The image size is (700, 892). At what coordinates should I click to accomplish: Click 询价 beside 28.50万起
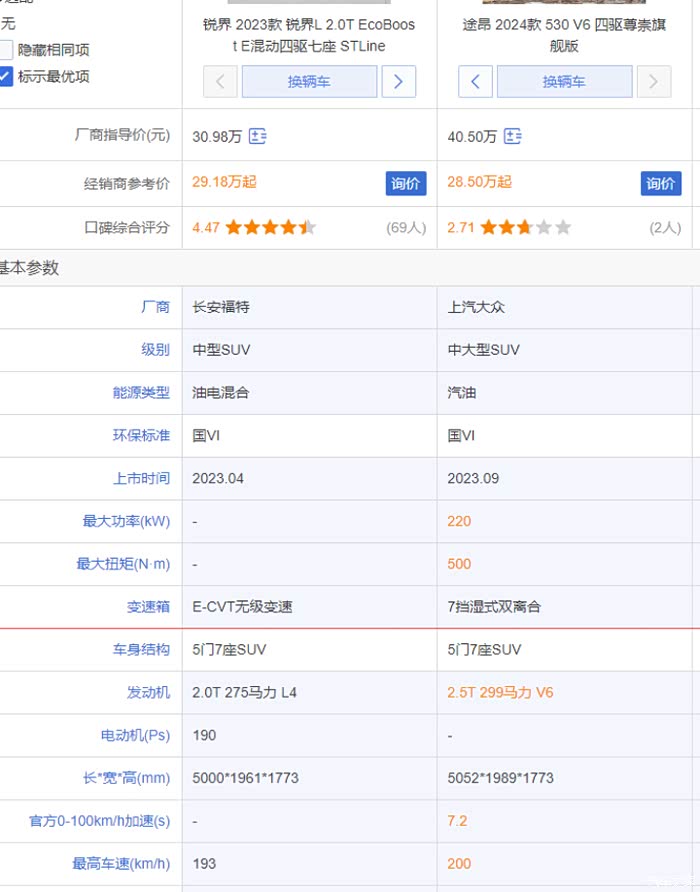pyautogui.click(x=661, y=183)
